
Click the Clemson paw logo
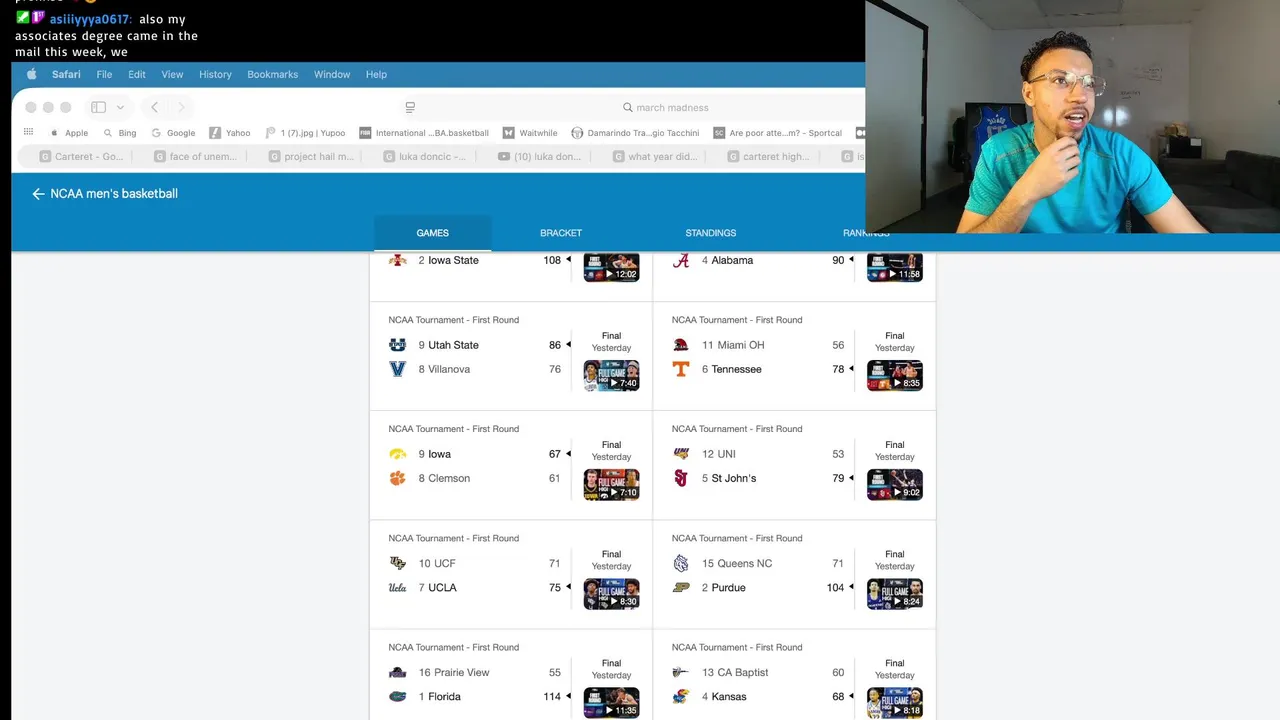(x=397, y=478)
